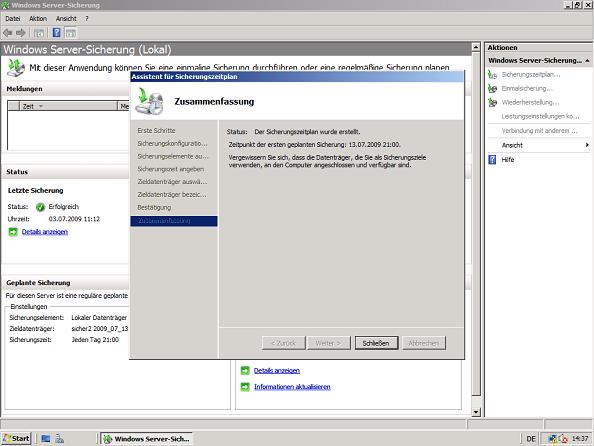Select Zieldatenträger bezeichnen wizard step
The image size is (594, 446).
172,195
